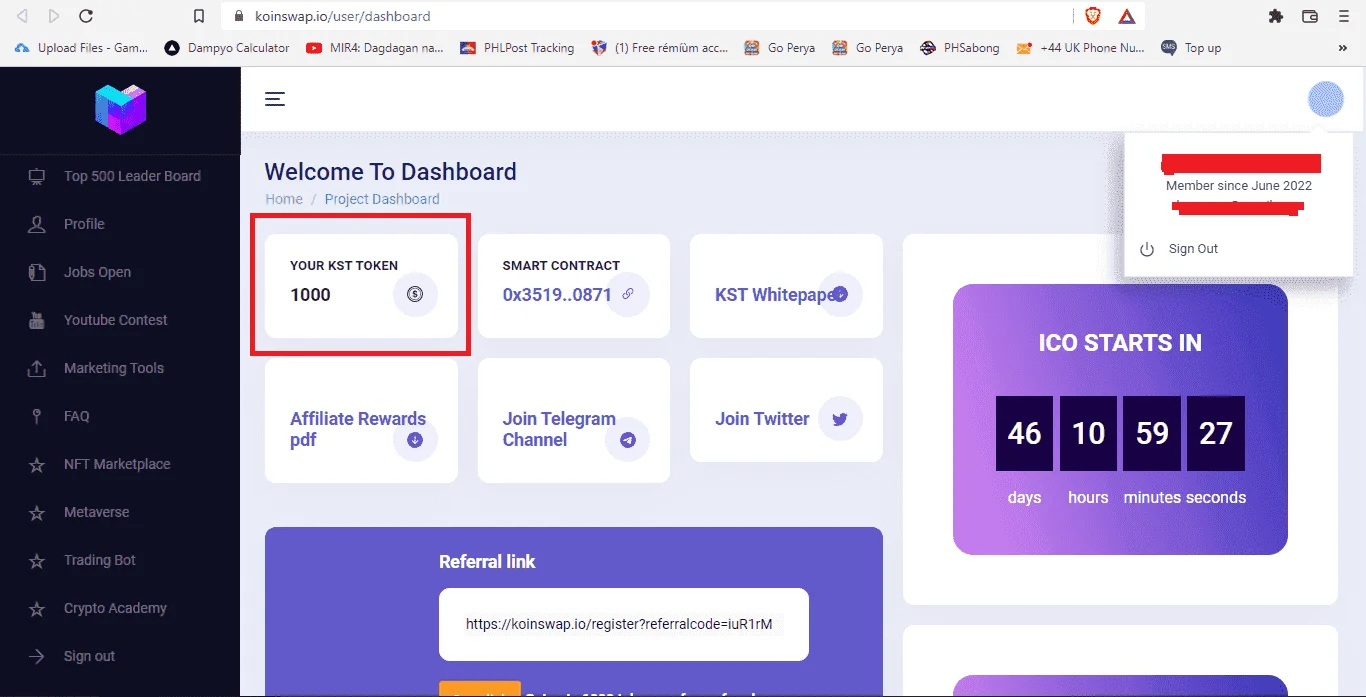Click the Metaverse star icon
Image resolution: width=1366 pixels, height=697 pixels.
point(37,513)
